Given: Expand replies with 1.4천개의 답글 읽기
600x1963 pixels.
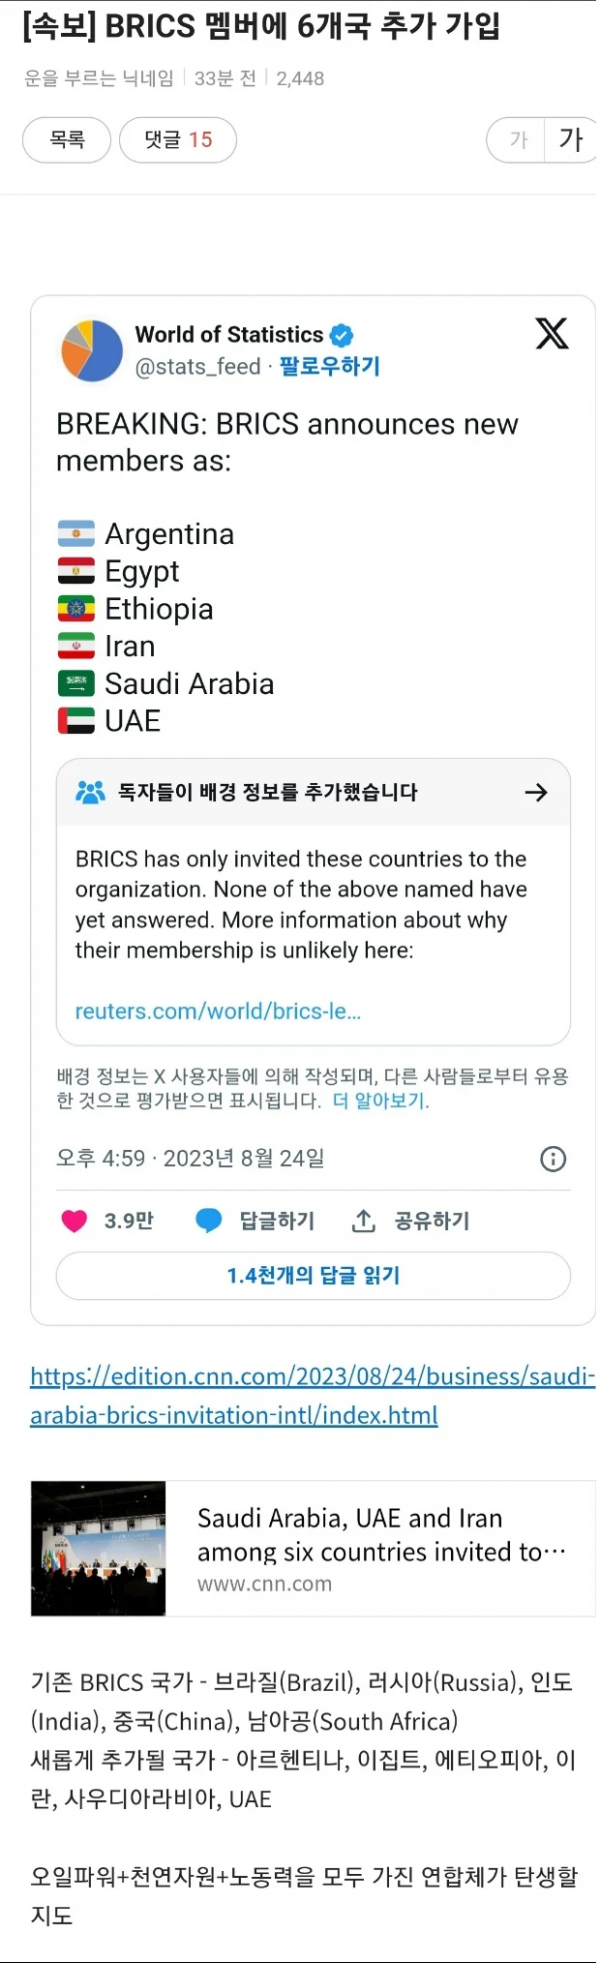Looking at the screenshot, I should click(x=313, y=1275).
